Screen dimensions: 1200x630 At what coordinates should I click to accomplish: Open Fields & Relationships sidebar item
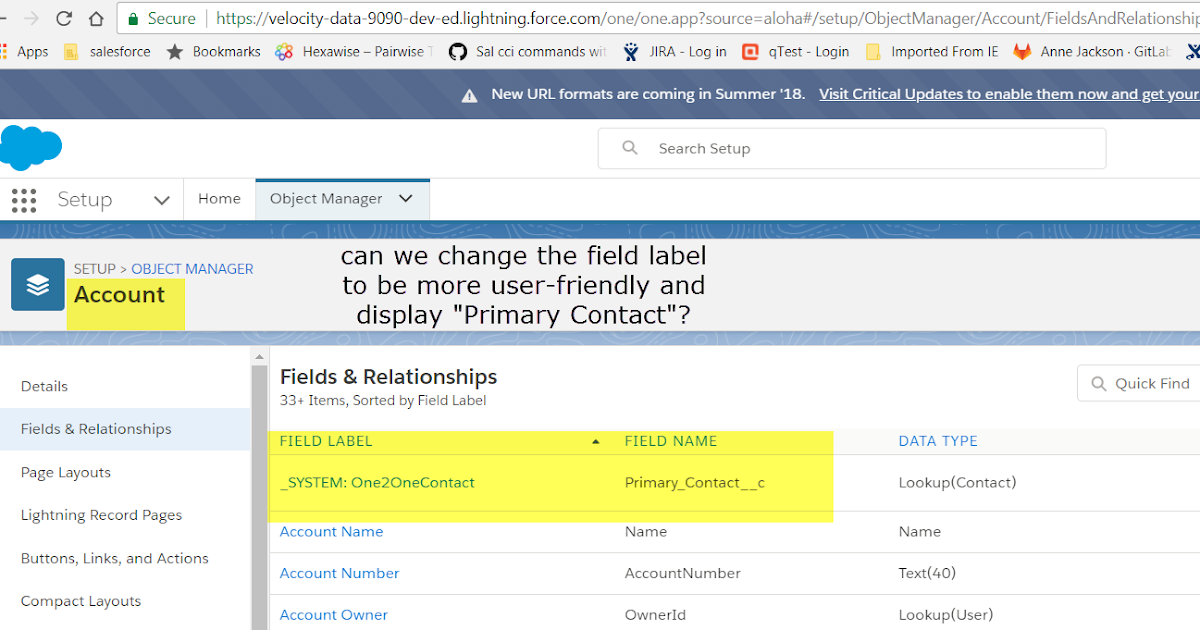(x=125, y=429)
